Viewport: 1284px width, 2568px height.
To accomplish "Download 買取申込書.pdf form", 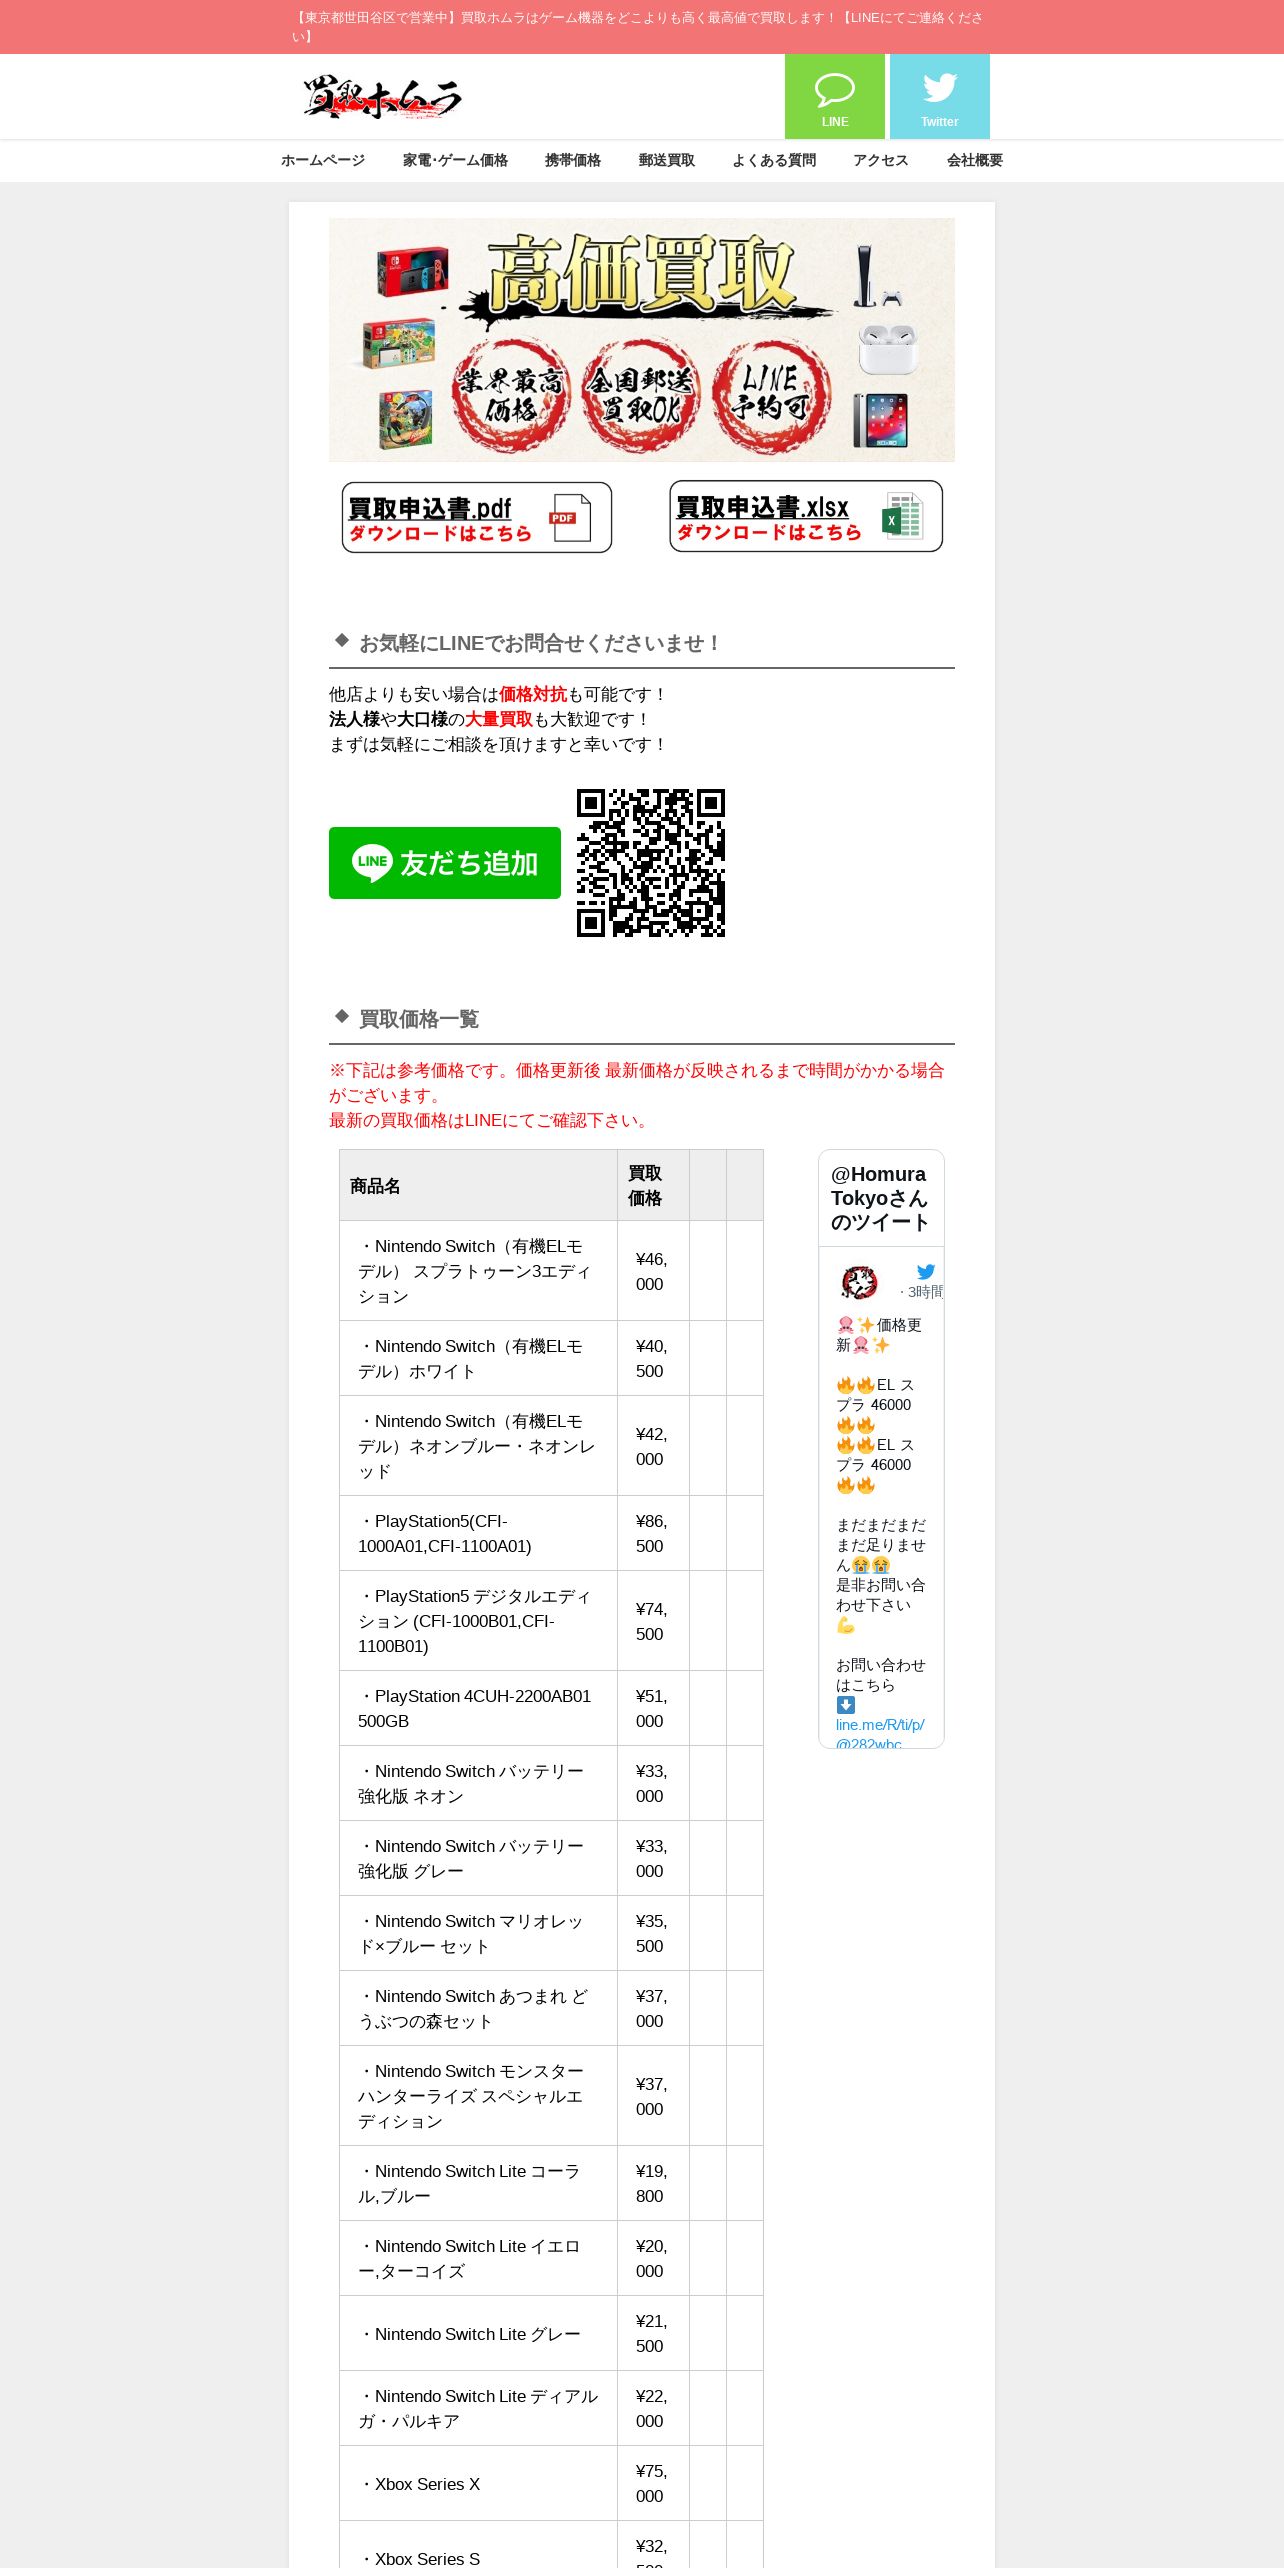I will coord(477,517).
